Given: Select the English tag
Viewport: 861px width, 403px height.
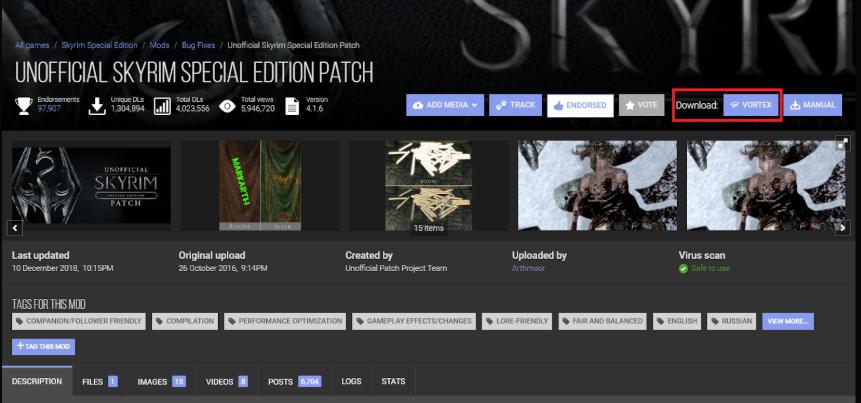Looking at the screenshot, I should [677, 321].
